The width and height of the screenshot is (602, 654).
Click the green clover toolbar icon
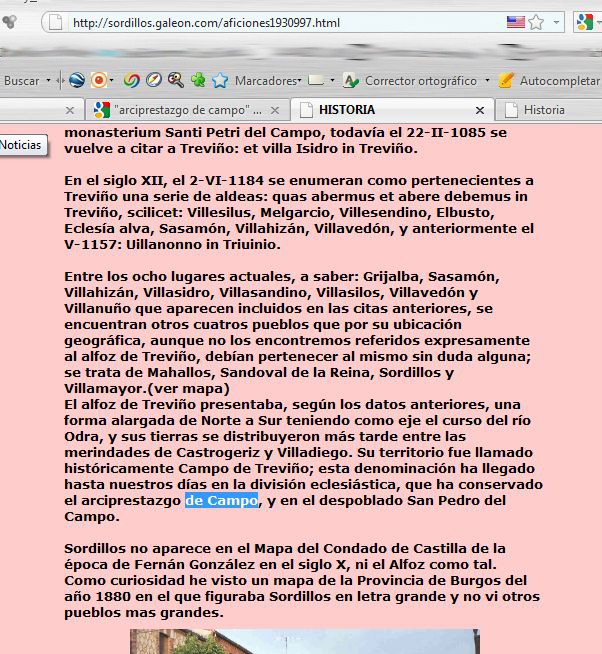(198, 80)
